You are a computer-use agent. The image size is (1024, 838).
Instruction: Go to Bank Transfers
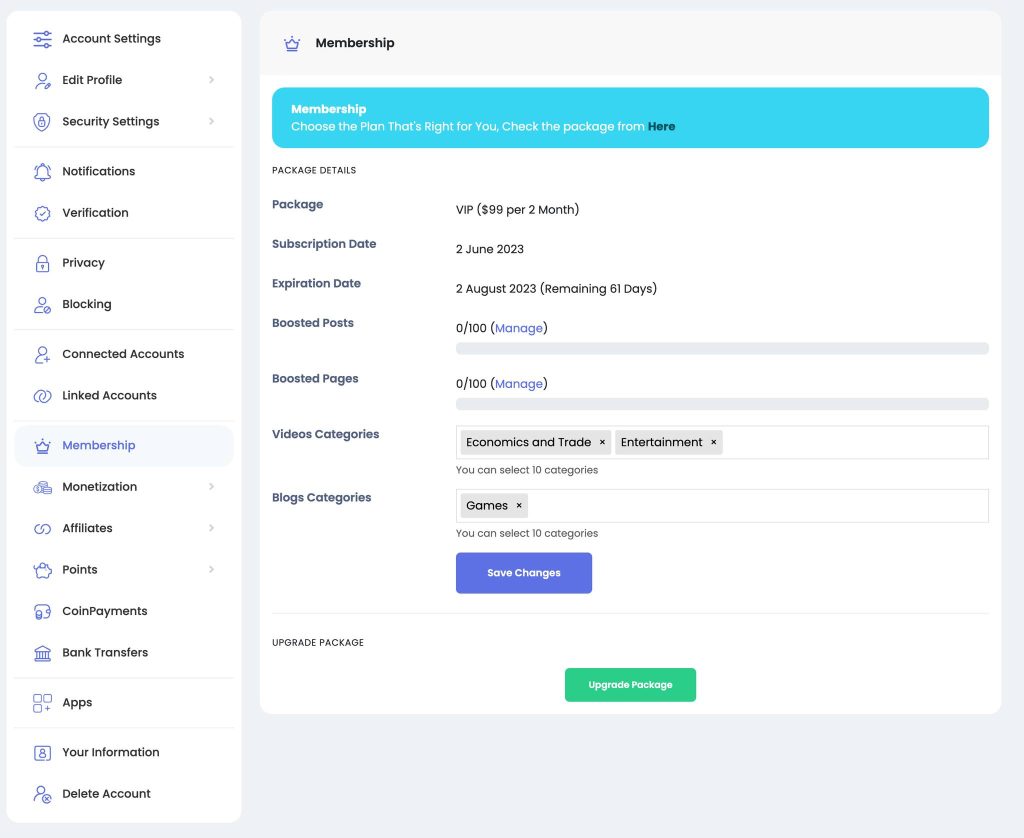[x=123, y=653]
